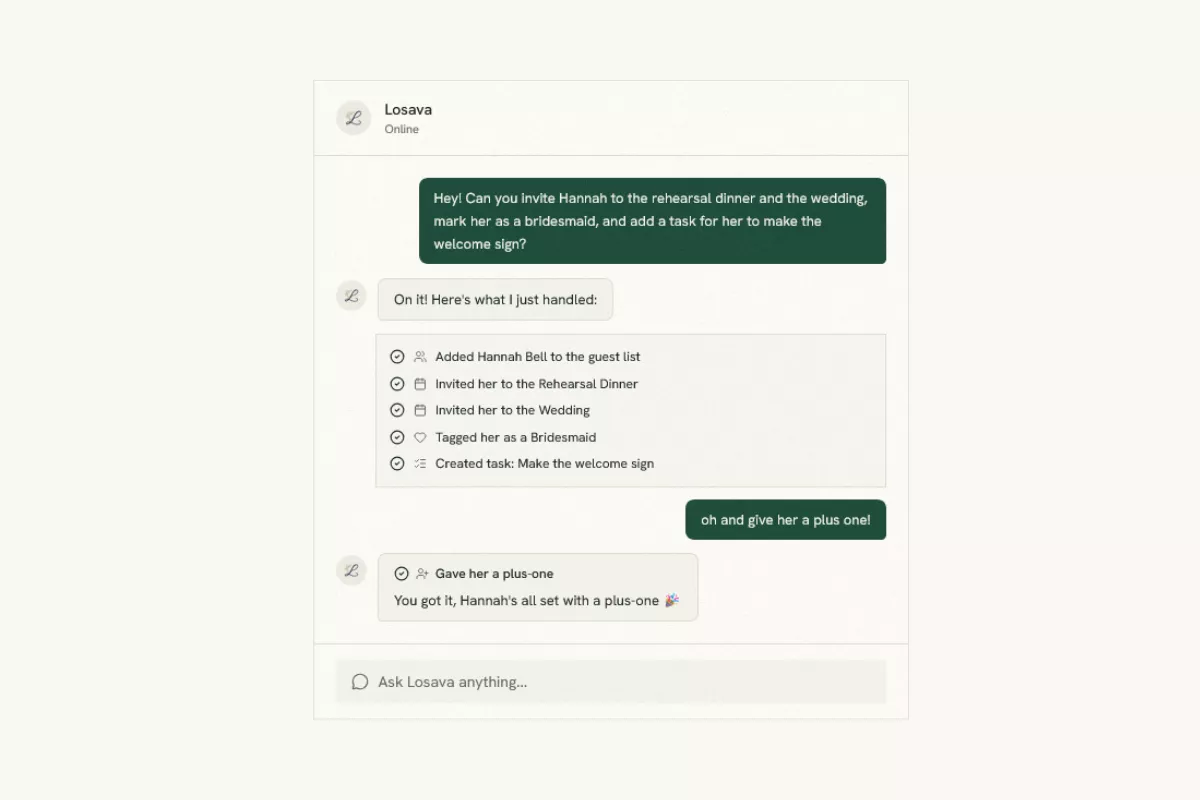
Task: Click the calendar icon beside Rehearsal Dinner invite
Action: (420, 384)
